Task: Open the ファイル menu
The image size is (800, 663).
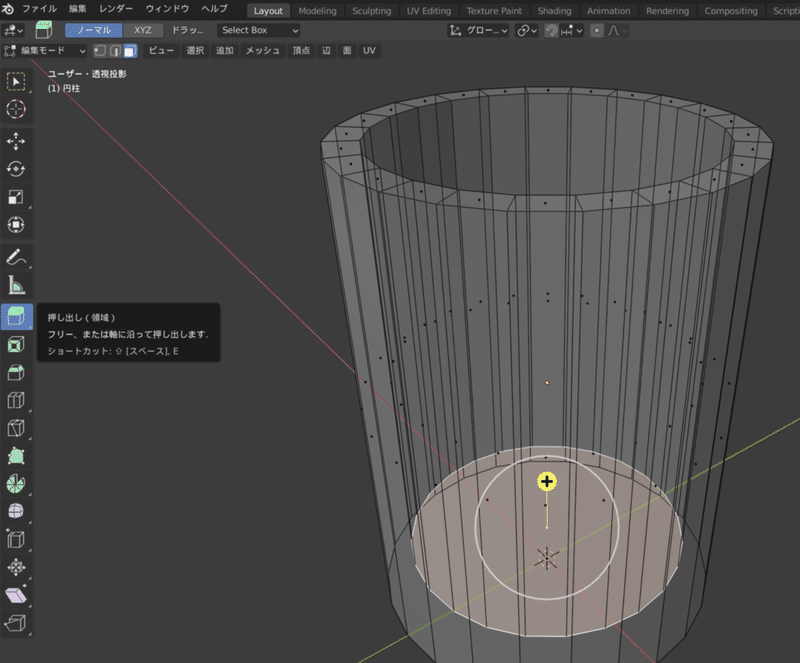Action: [x=39, y=9]
